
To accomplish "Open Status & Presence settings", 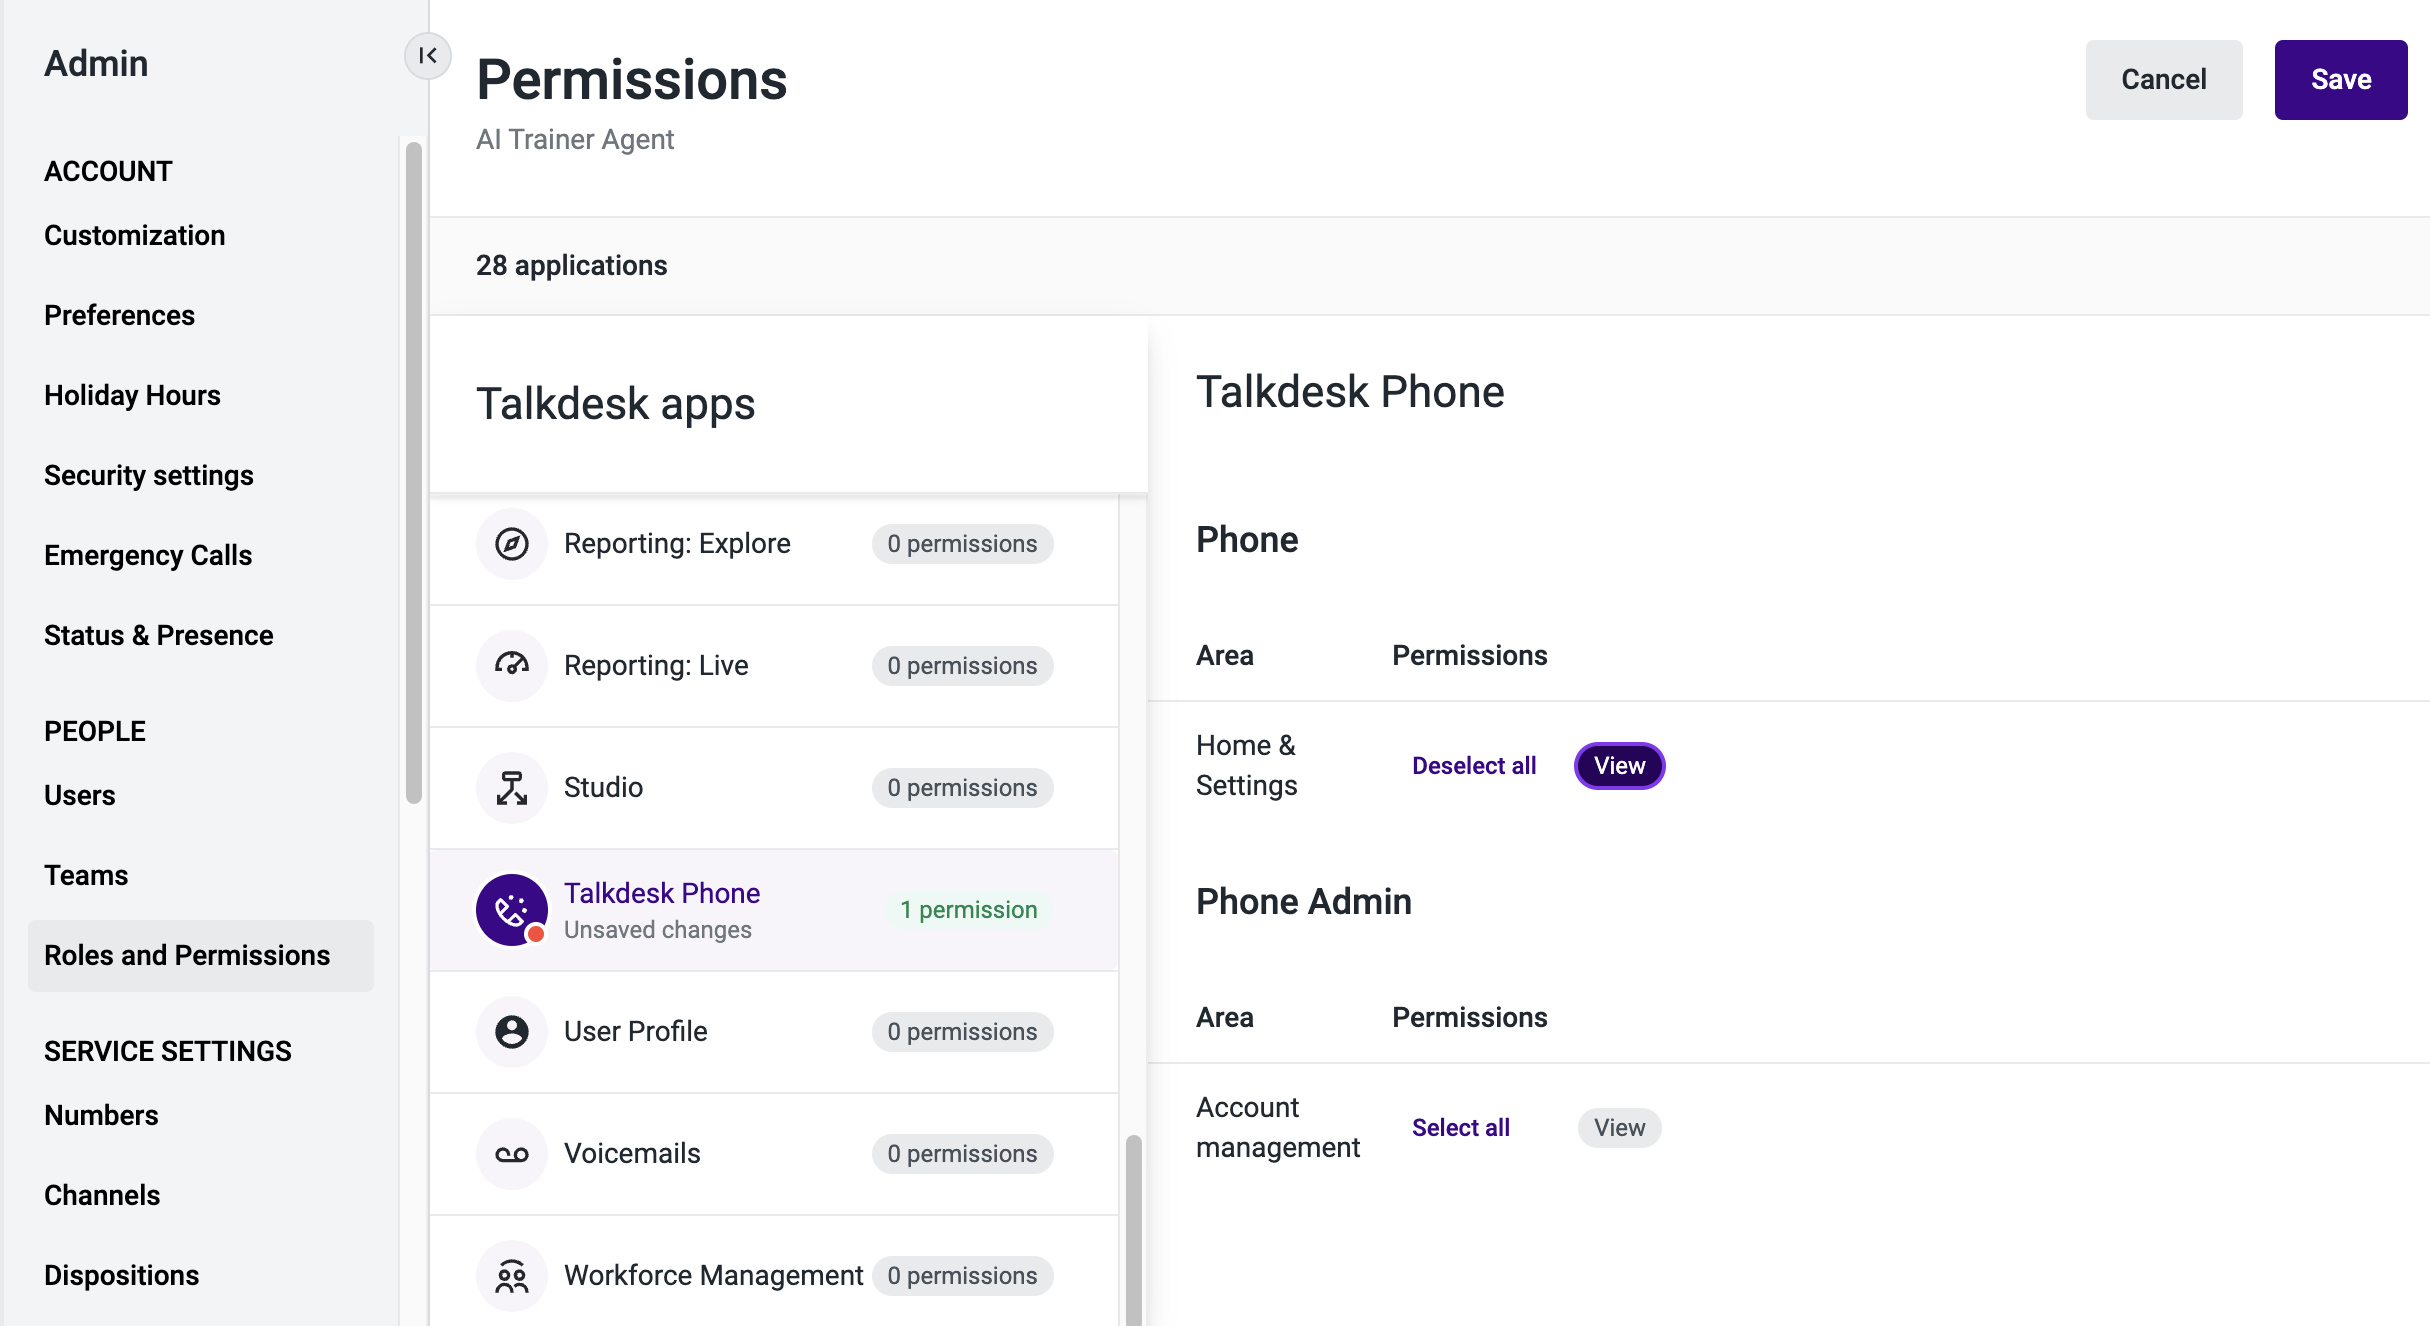I will [x=159, y=636].
